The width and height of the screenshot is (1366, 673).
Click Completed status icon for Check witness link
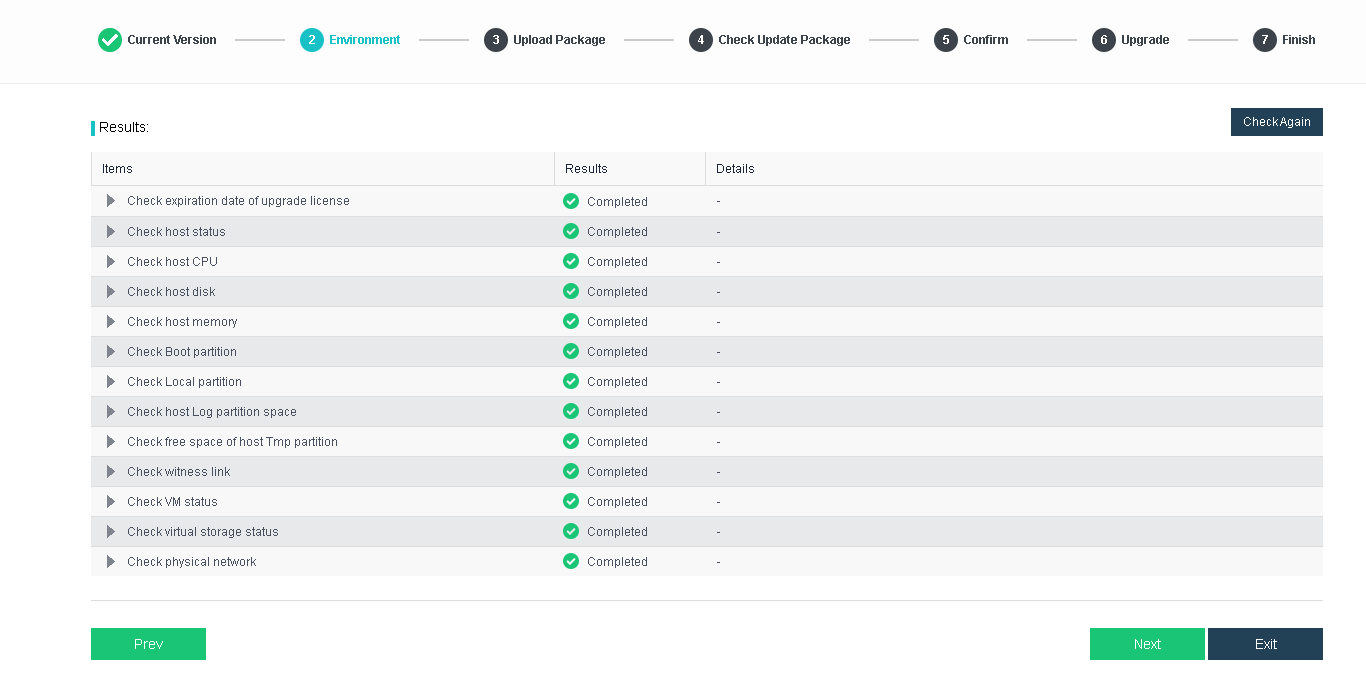pyautogui.click(x=571, y=471)
